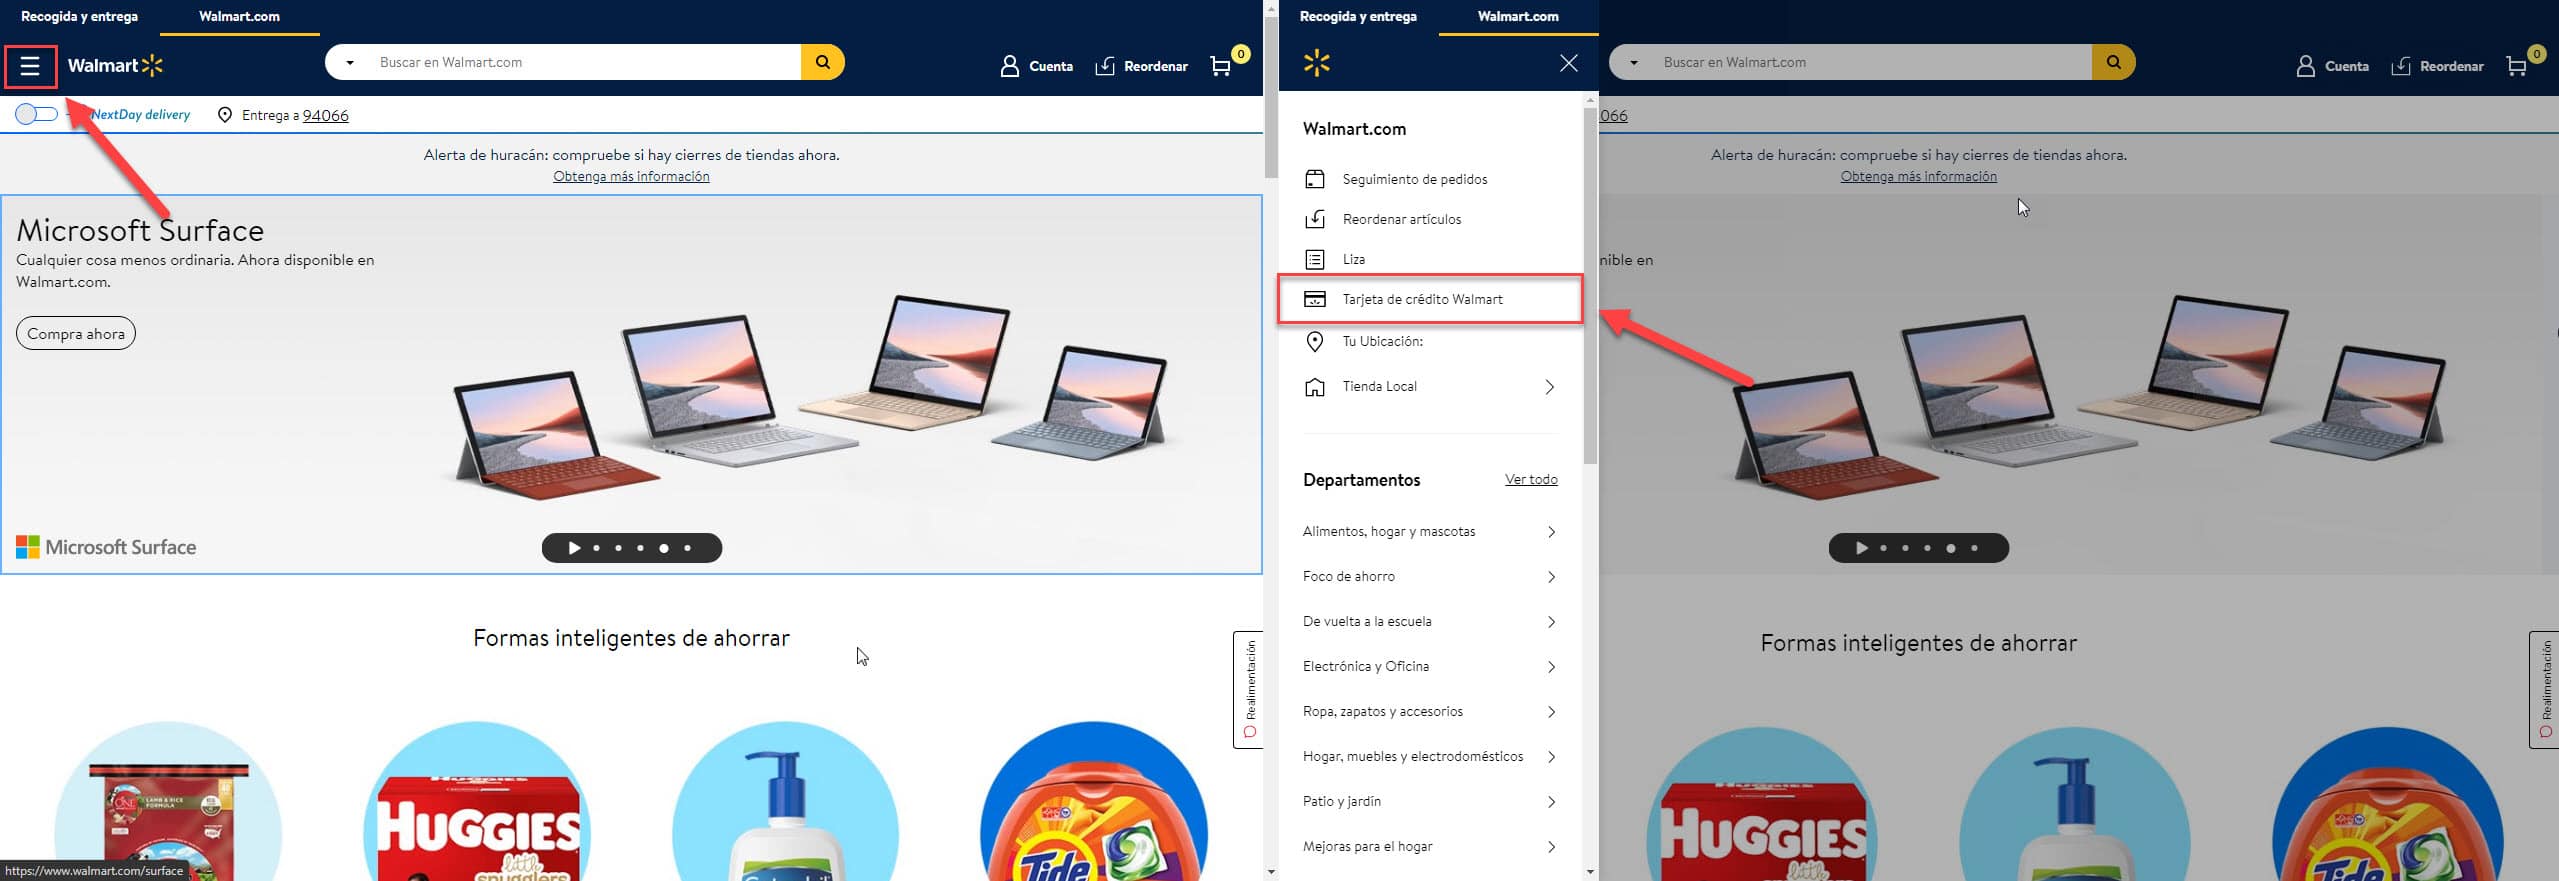Click search magnifier button in left page
The image size is (2559, 881).
pyautogui.click(x=822, y=62)
